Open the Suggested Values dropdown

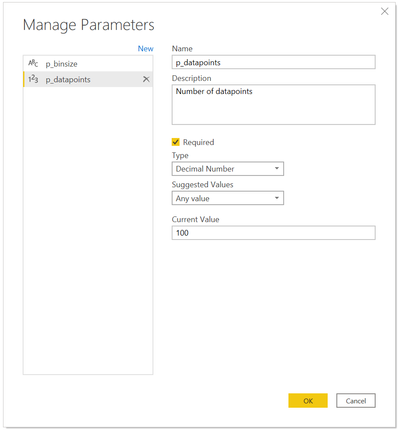point(228,198)
